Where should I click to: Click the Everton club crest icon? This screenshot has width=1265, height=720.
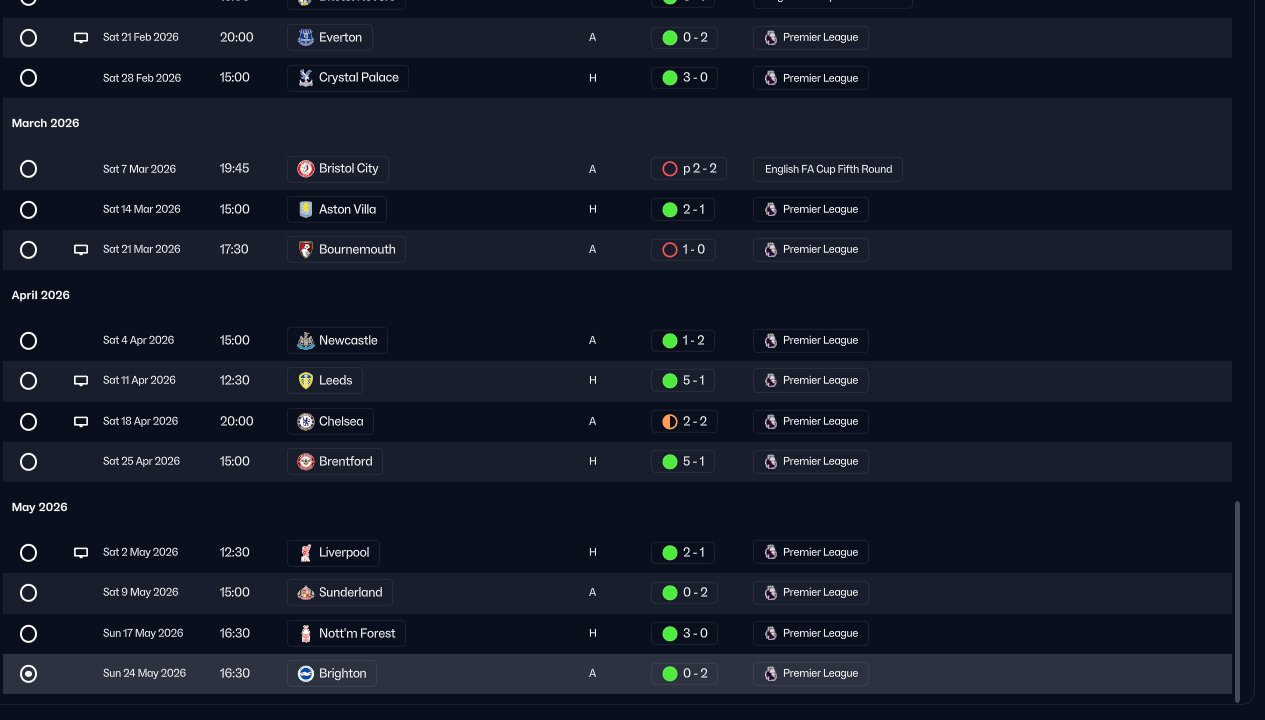(306, 38)
